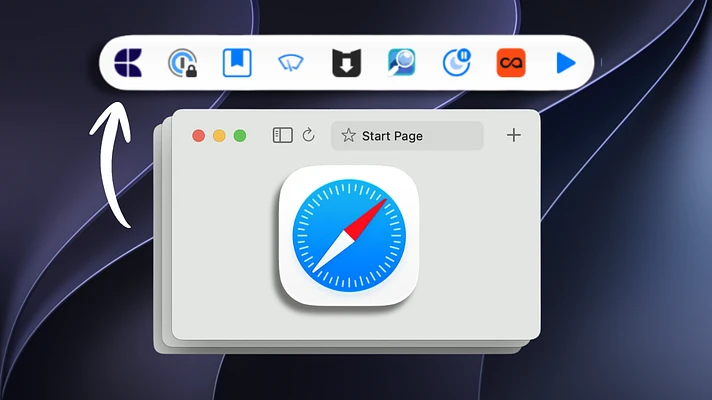Reload the page with the refresh arrow
Screen dimensions: 712x400
[308, 135]
